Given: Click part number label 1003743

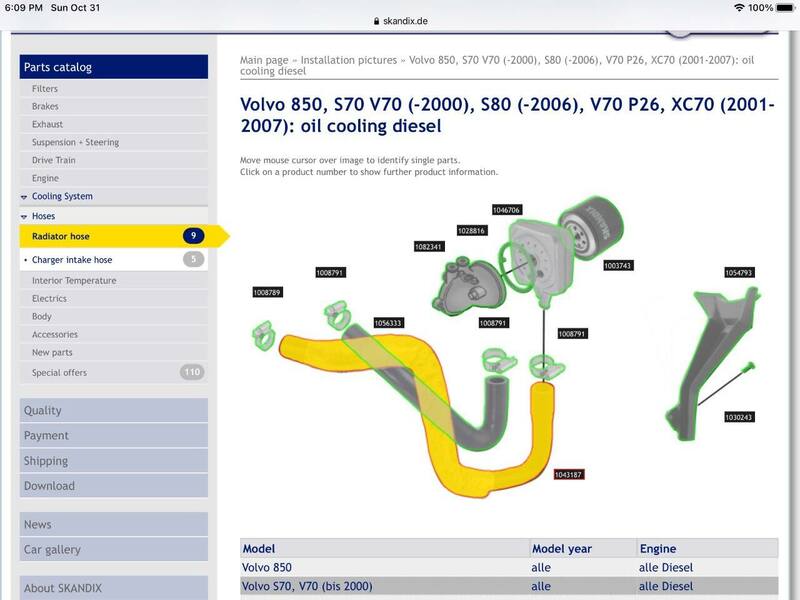Looking at the screenshot, I should 618,265.
